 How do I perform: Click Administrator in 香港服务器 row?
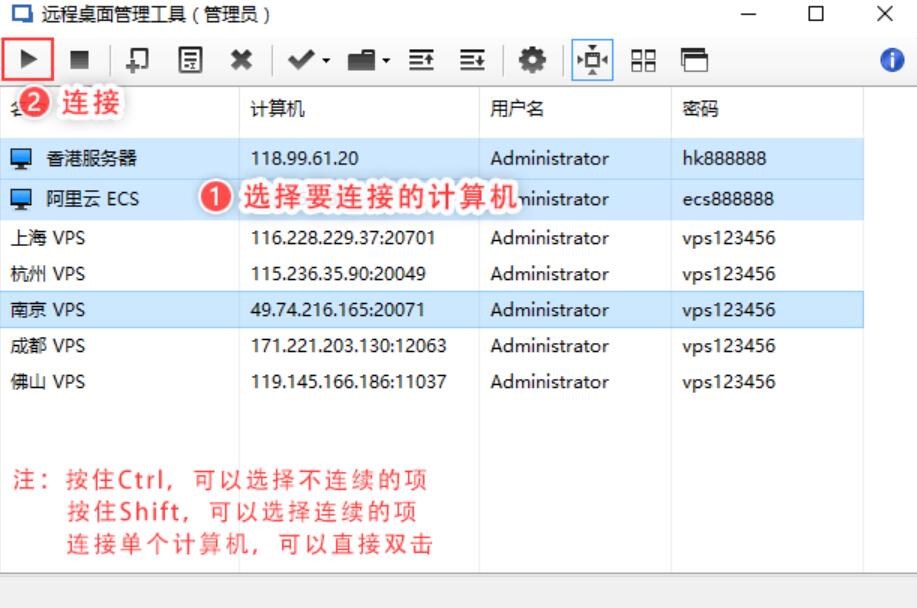click(550, 158)
